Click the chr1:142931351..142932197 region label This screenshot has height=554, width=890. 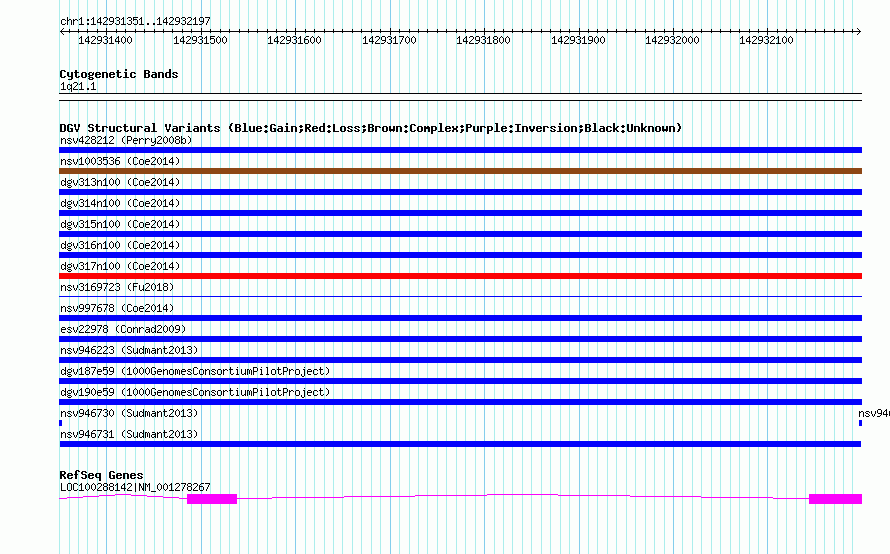pyautogui.click(x=135, y=21)
